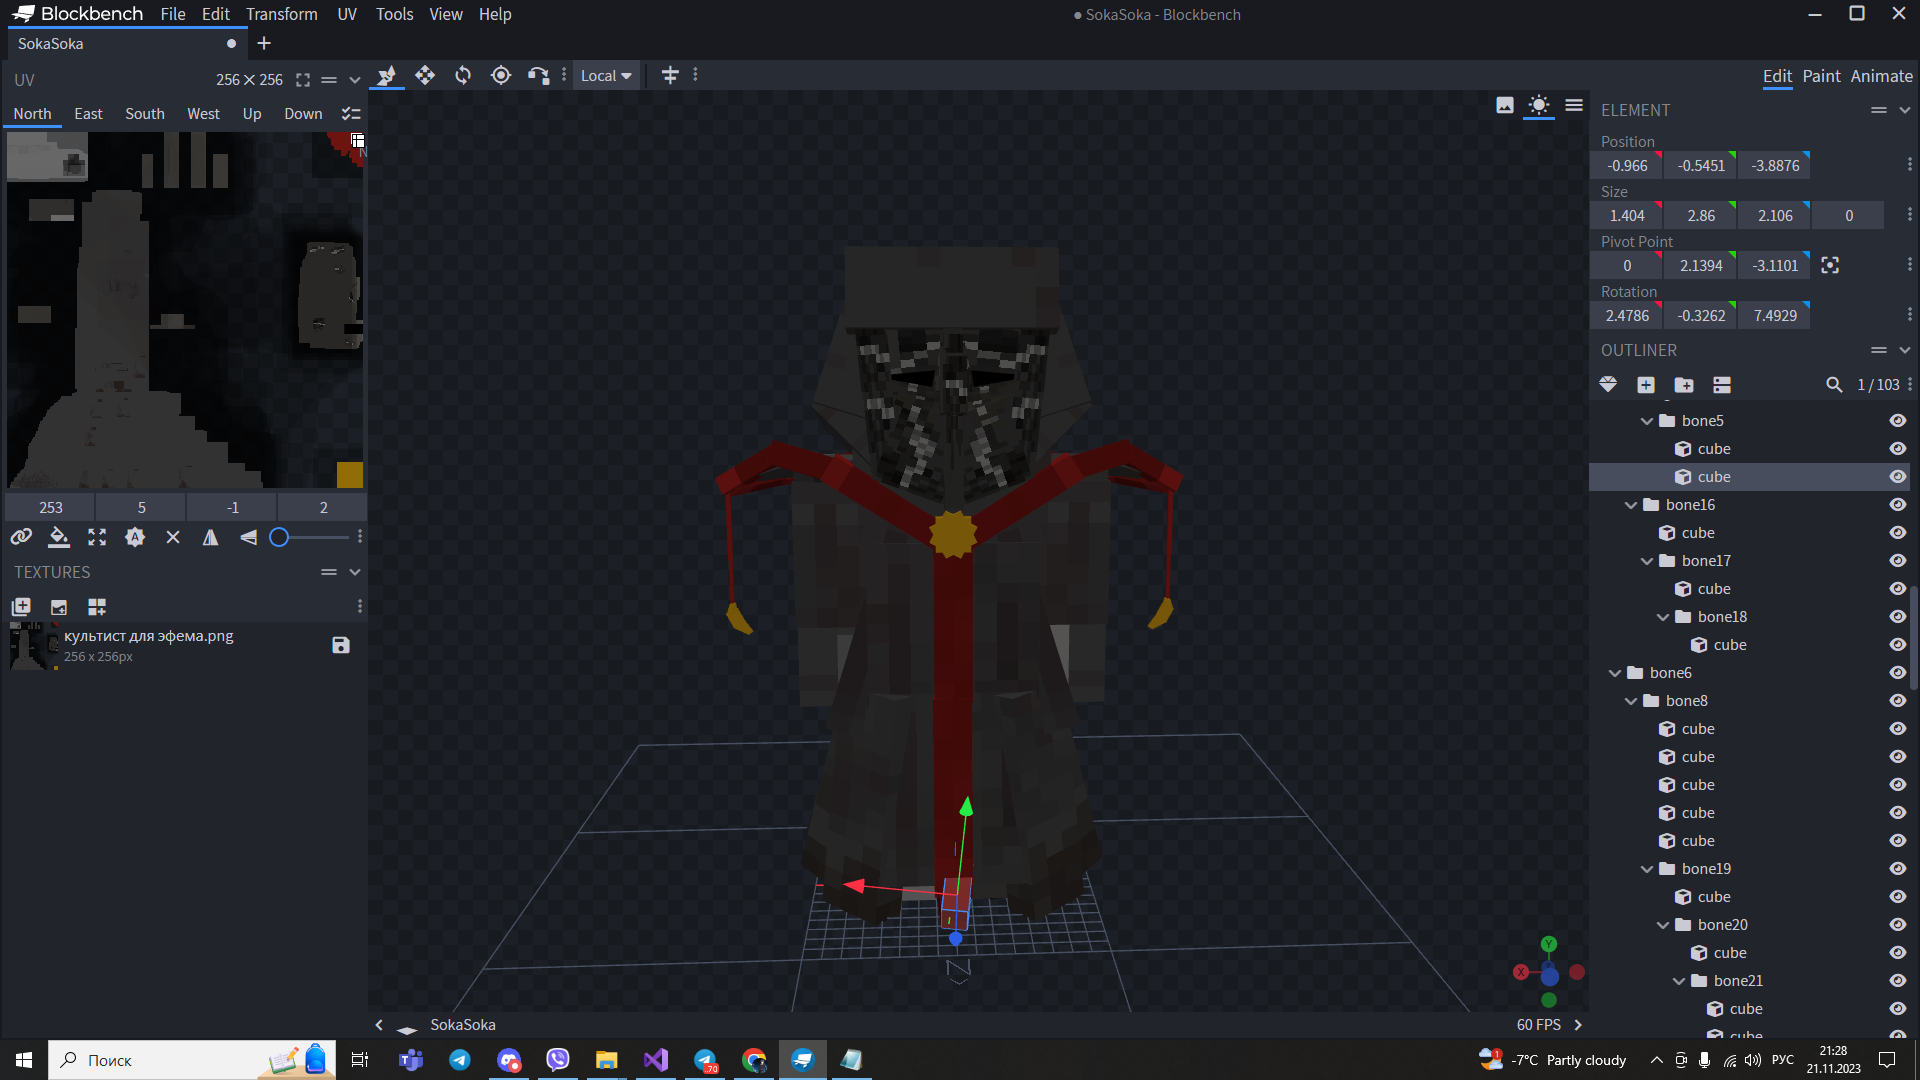The width and height of the screenshot is (1920, 1080).
Task: Mirror UV horizontally icon
Action: tap(211, 537)
